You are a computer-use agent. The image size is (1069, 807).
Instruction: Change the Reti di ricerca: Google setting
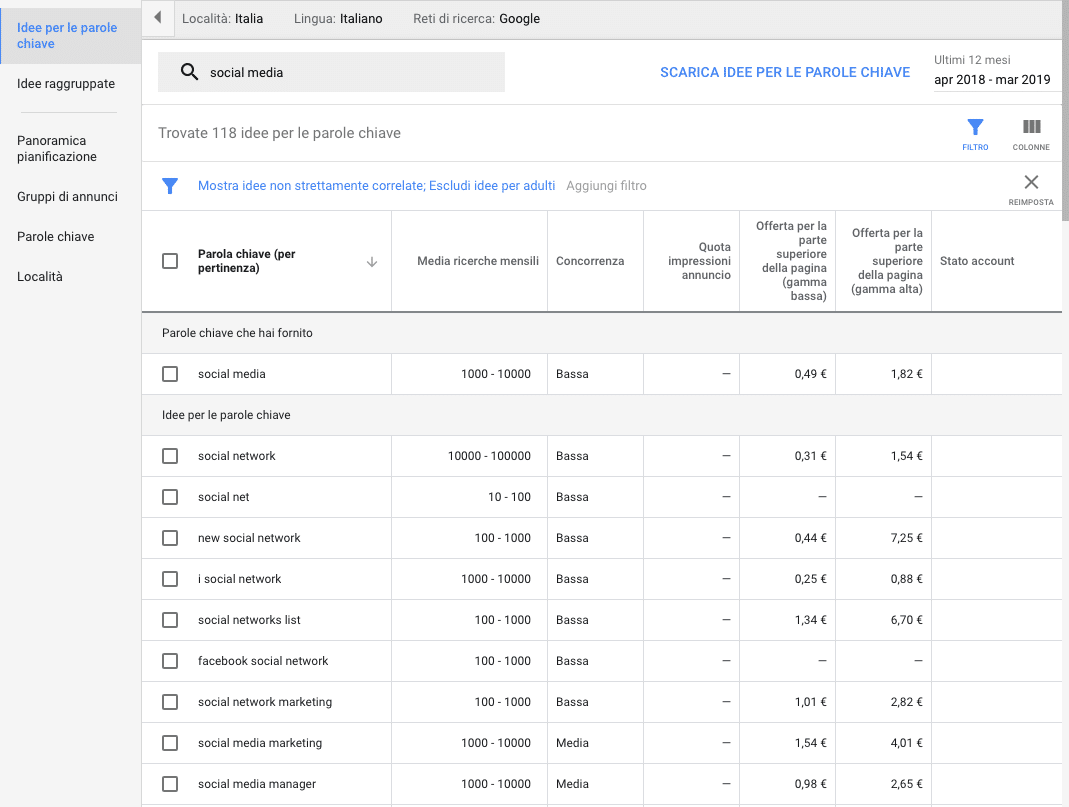[477, 18]
